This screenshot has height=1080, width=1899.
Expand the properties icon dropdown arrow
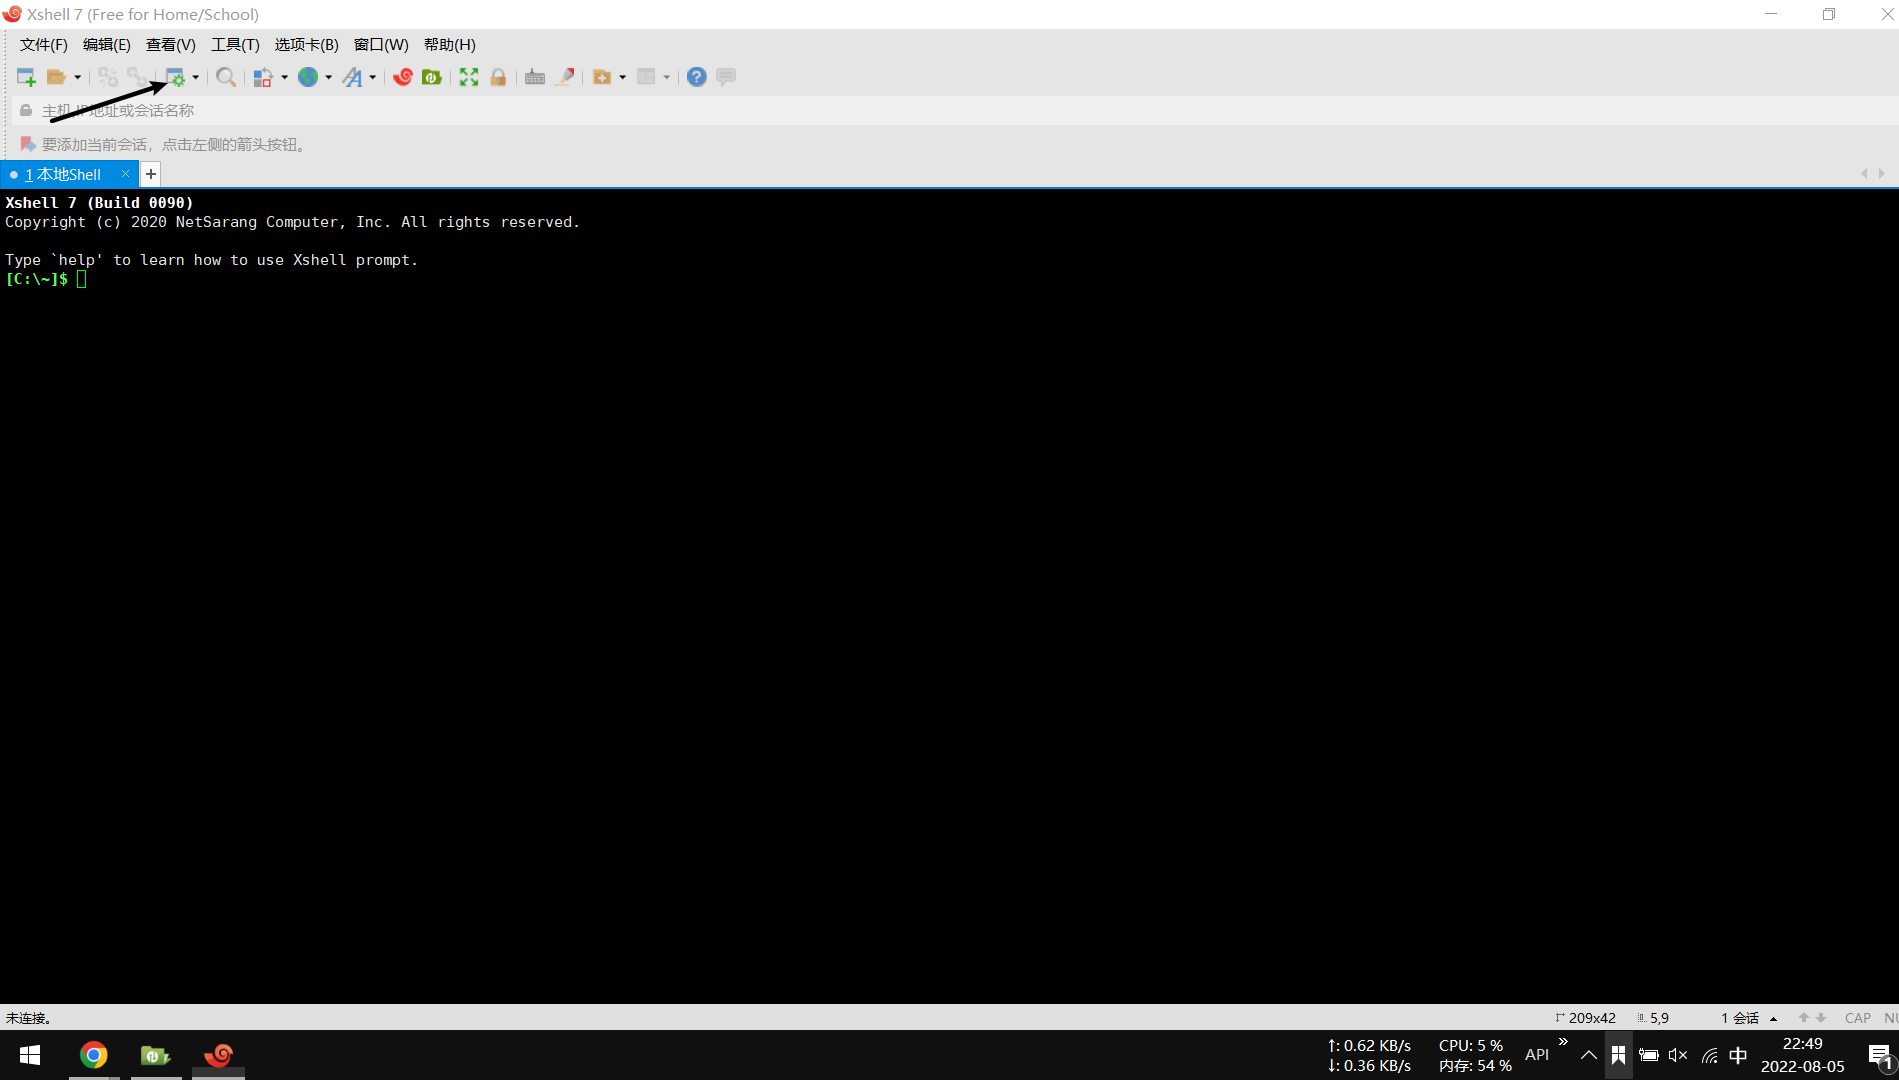pyautogui.click(x=195, y=77)
